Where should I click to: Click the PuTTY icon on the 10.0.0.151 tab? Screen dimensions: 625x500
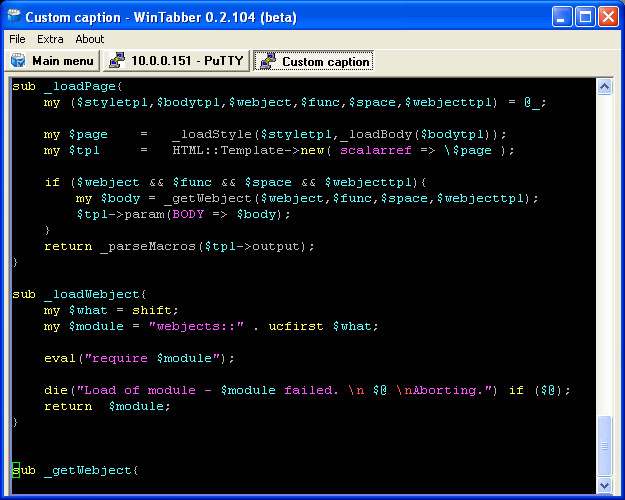(117, 61)
